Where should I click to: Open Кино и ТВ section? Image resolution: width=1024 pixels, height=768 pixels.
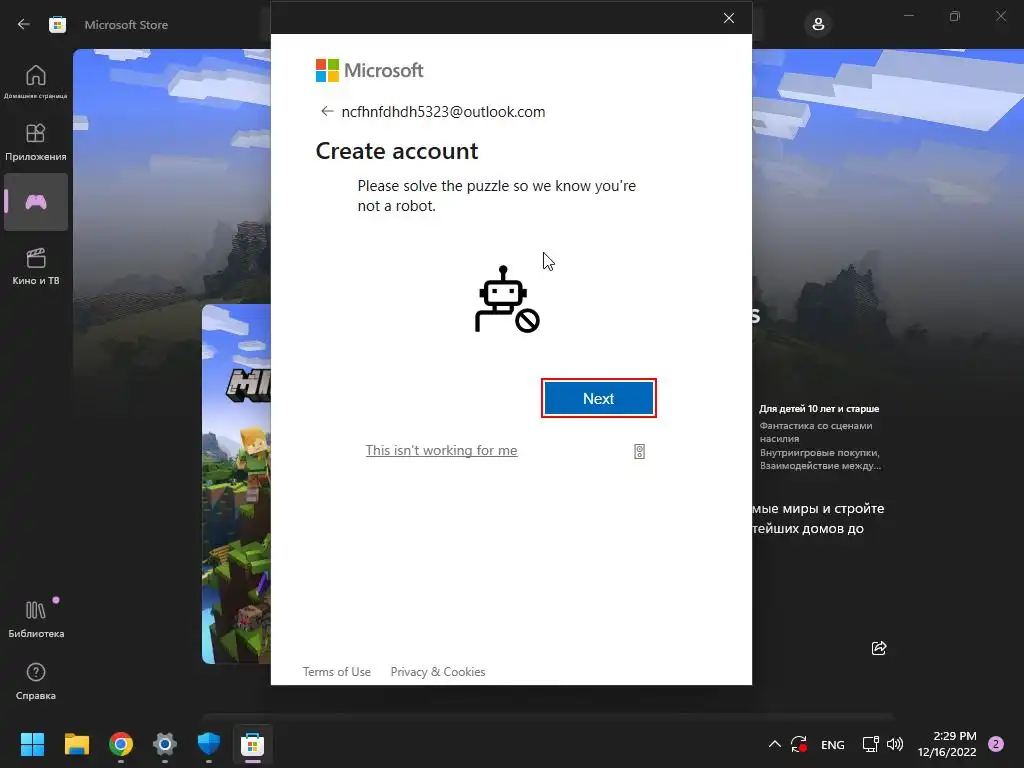(x=36, y=266)
